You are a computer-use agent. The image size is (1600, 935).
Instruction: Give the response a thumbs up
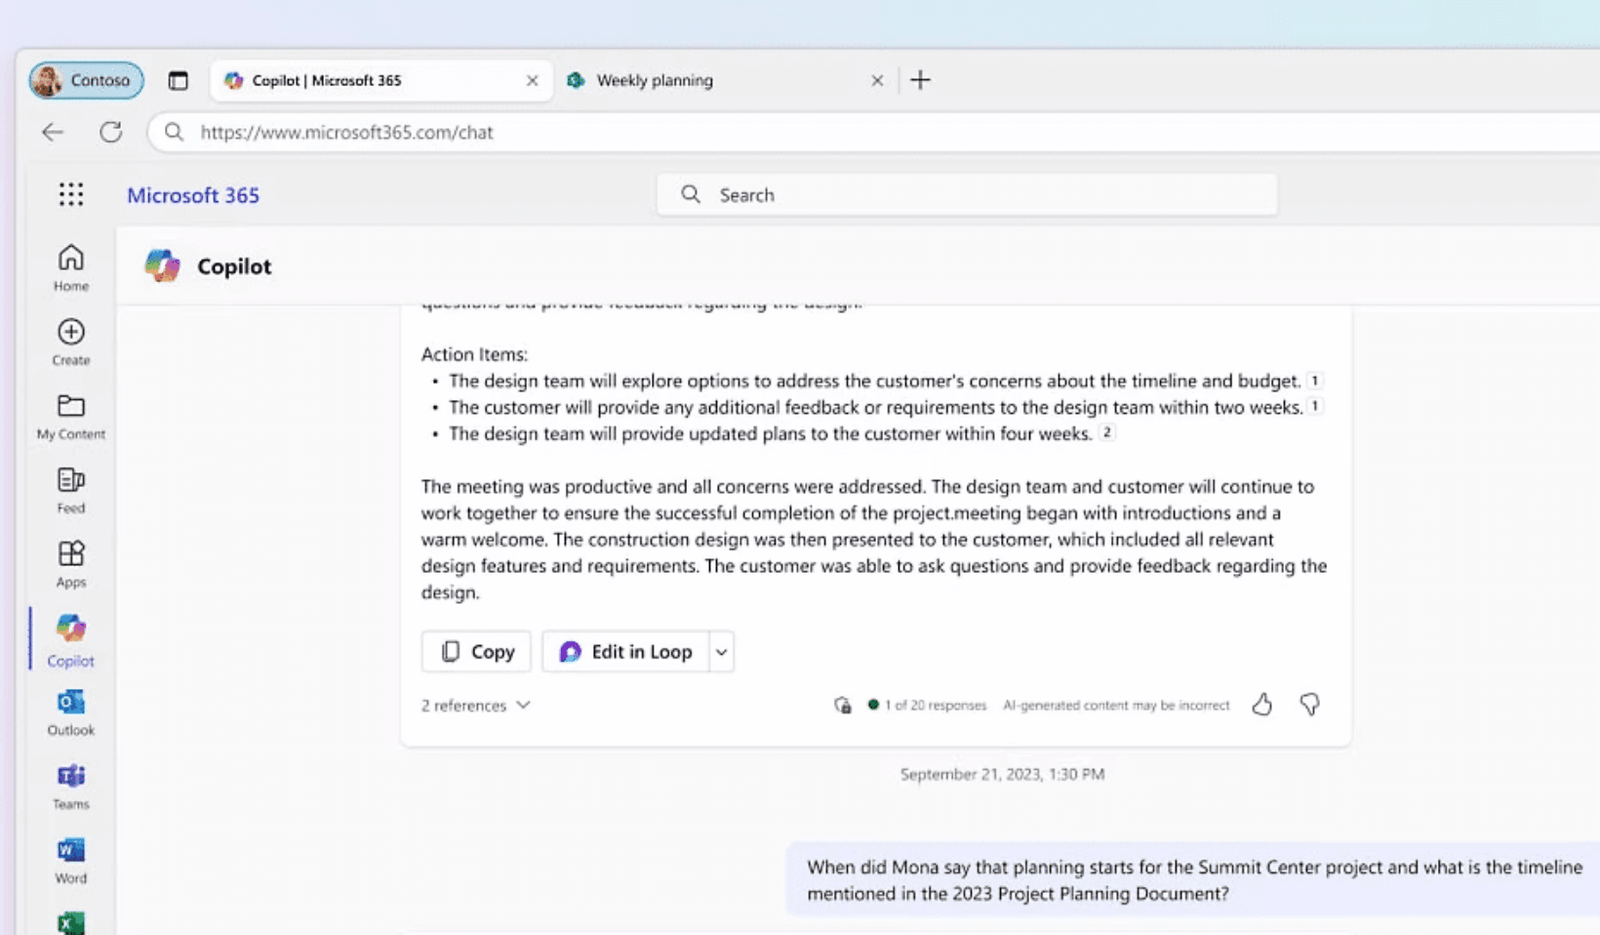click(1262, 705)
